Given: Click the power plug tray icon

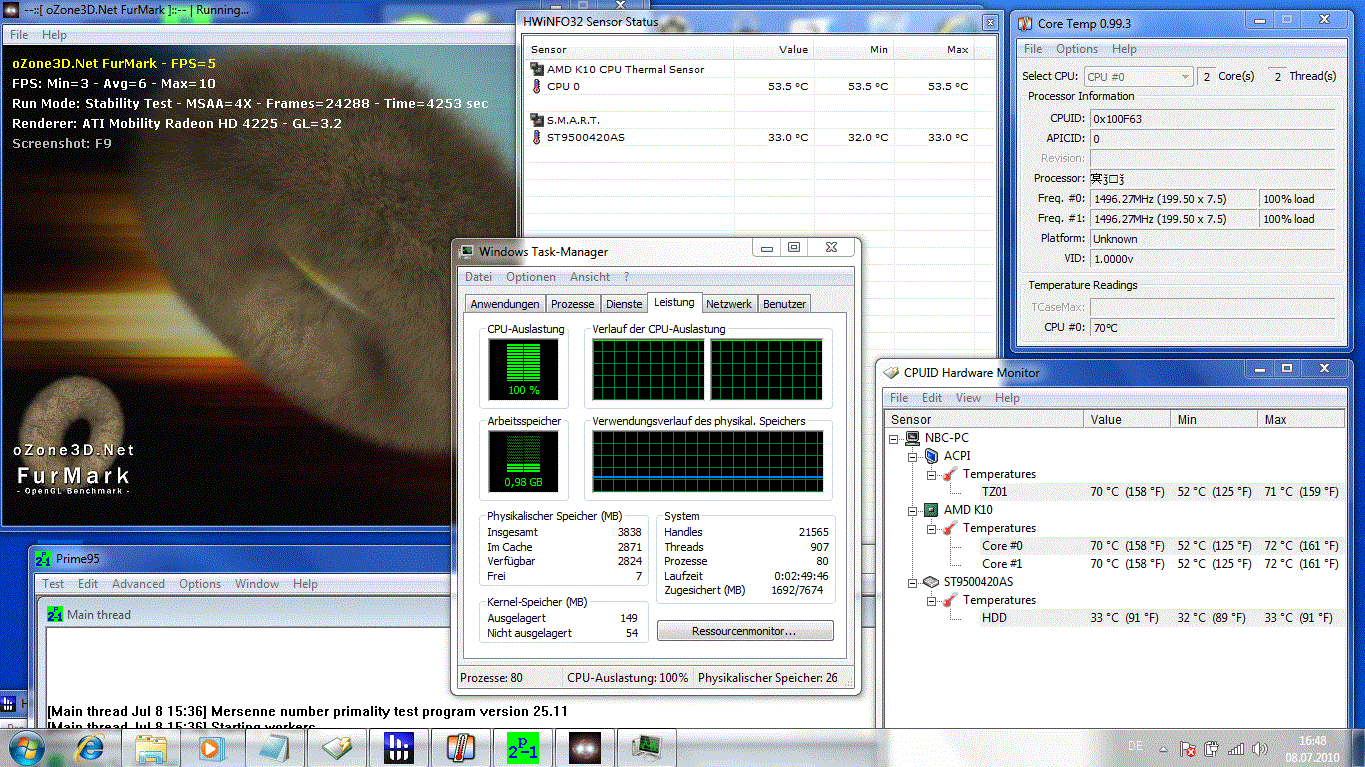Looking at the screenshot, I should tap(1212, 747).
